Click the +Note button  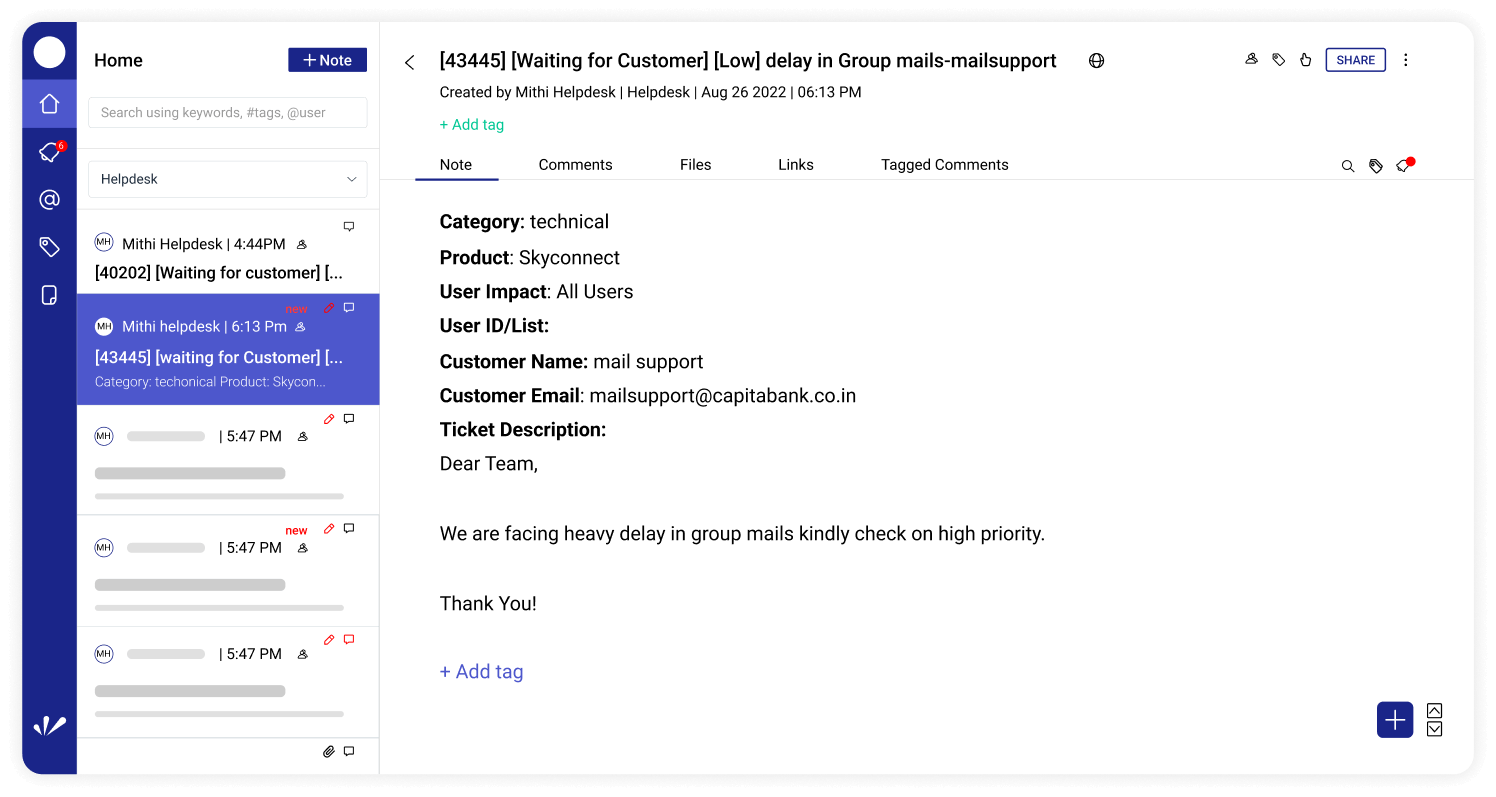point(327,59)
